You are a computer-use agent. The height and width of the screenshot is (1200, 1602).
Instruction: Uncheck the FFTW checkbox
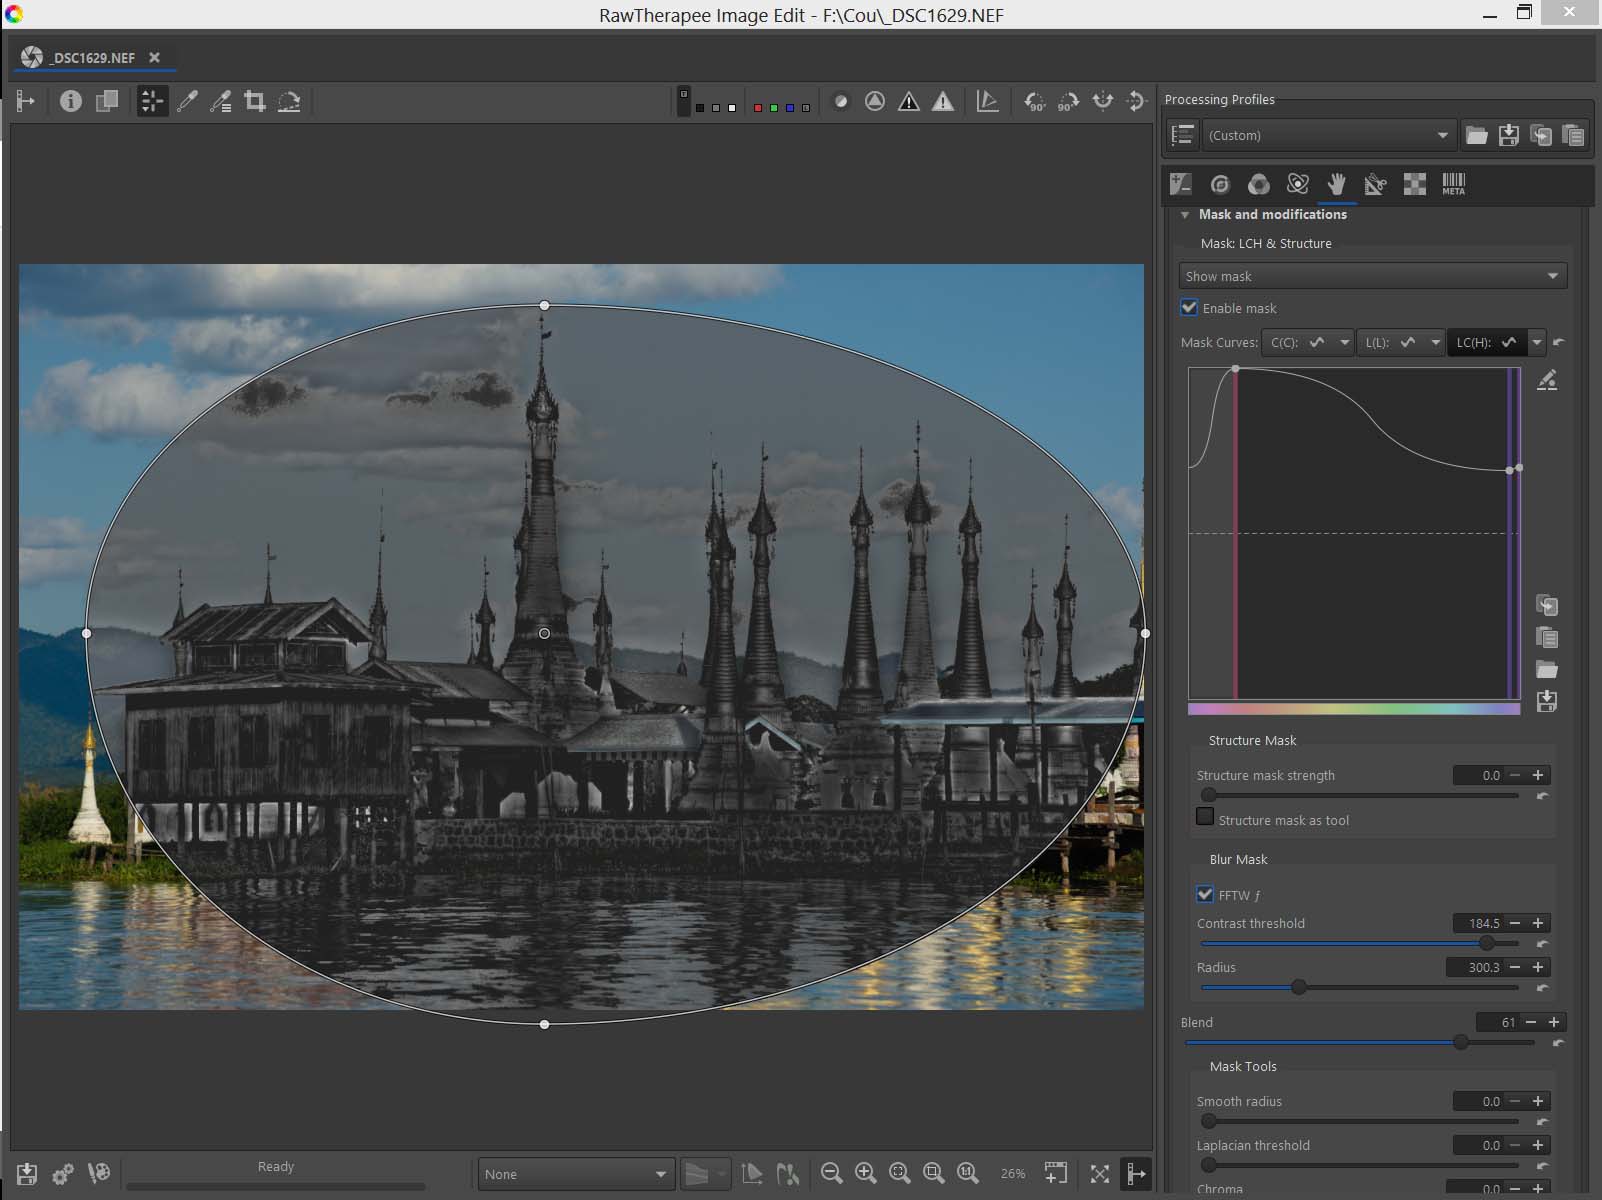click(x=1205, y=895)
